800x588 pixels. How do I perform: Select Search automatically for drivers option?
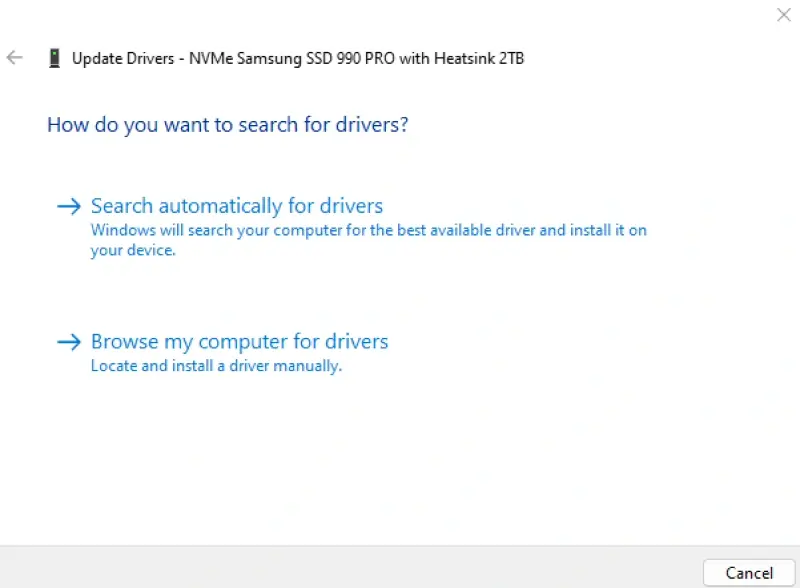[x=236, y=206]
